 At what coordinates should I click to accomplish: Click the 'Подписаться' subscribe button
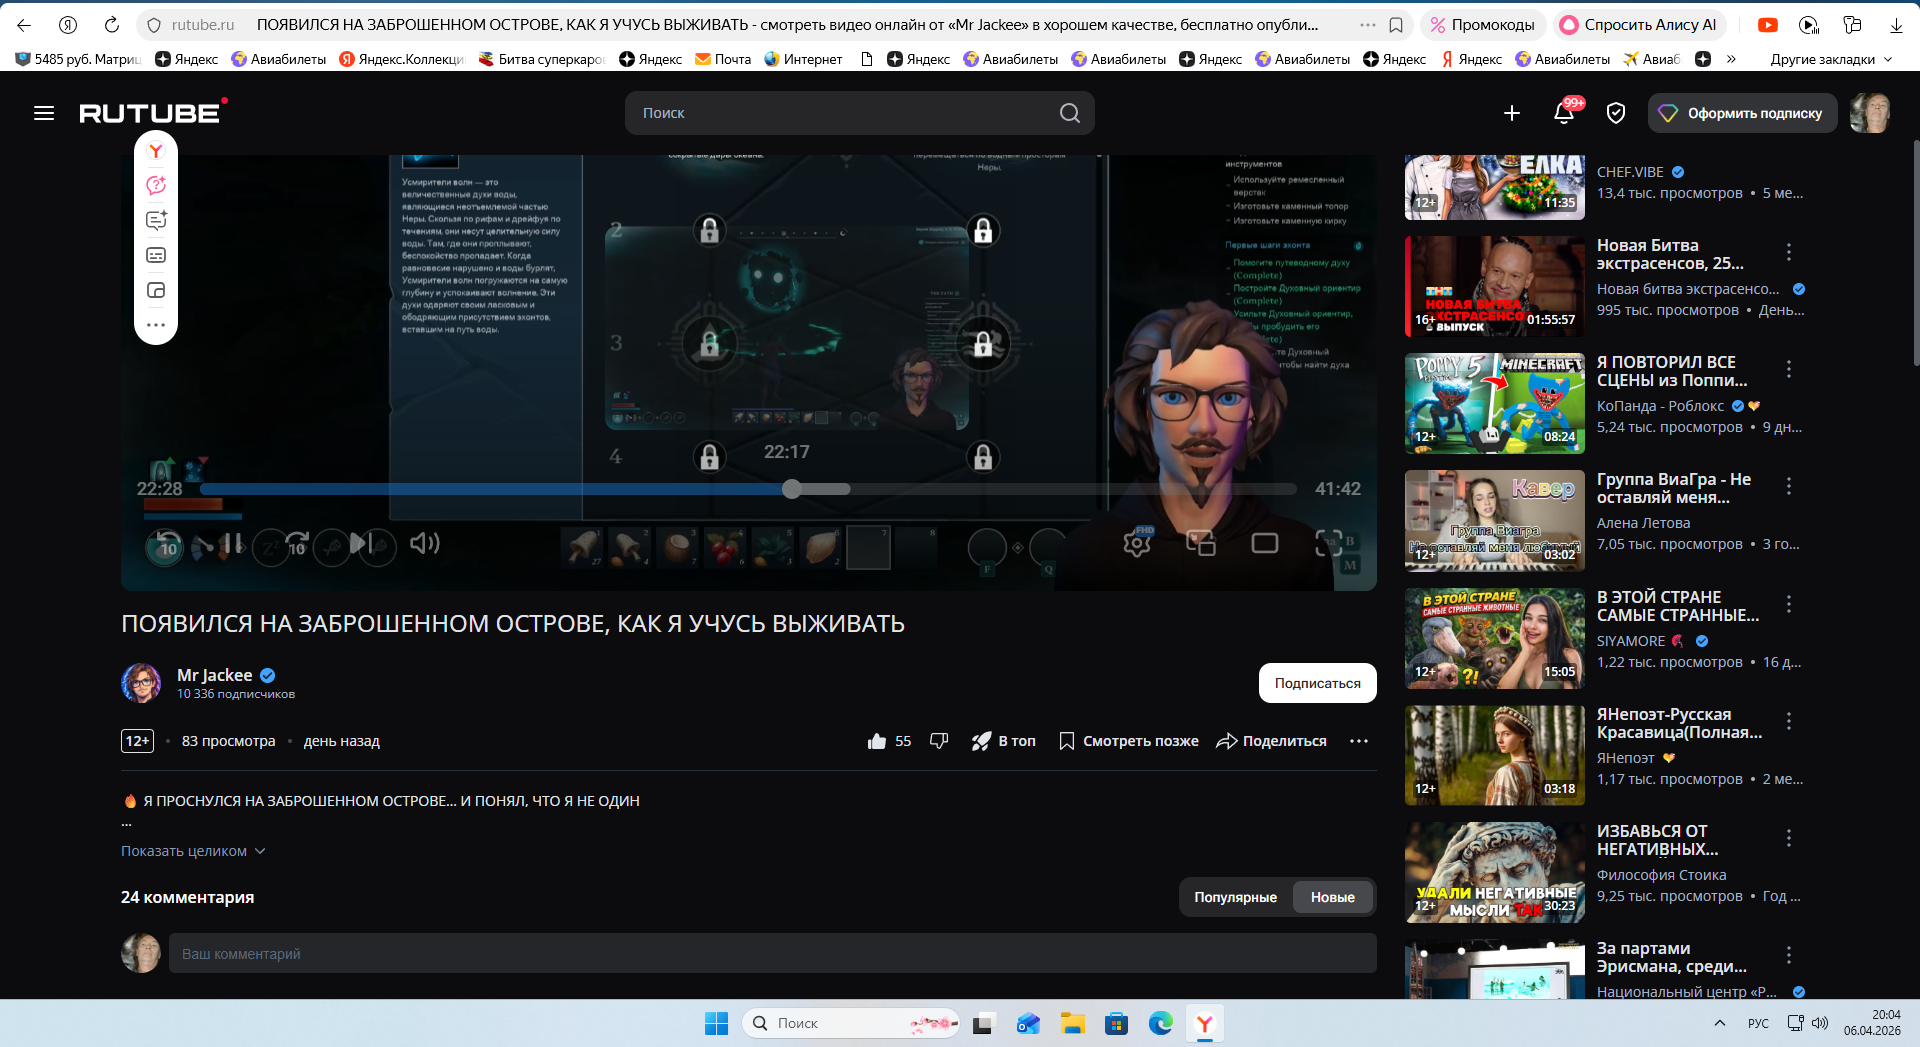coord(1317,683)
